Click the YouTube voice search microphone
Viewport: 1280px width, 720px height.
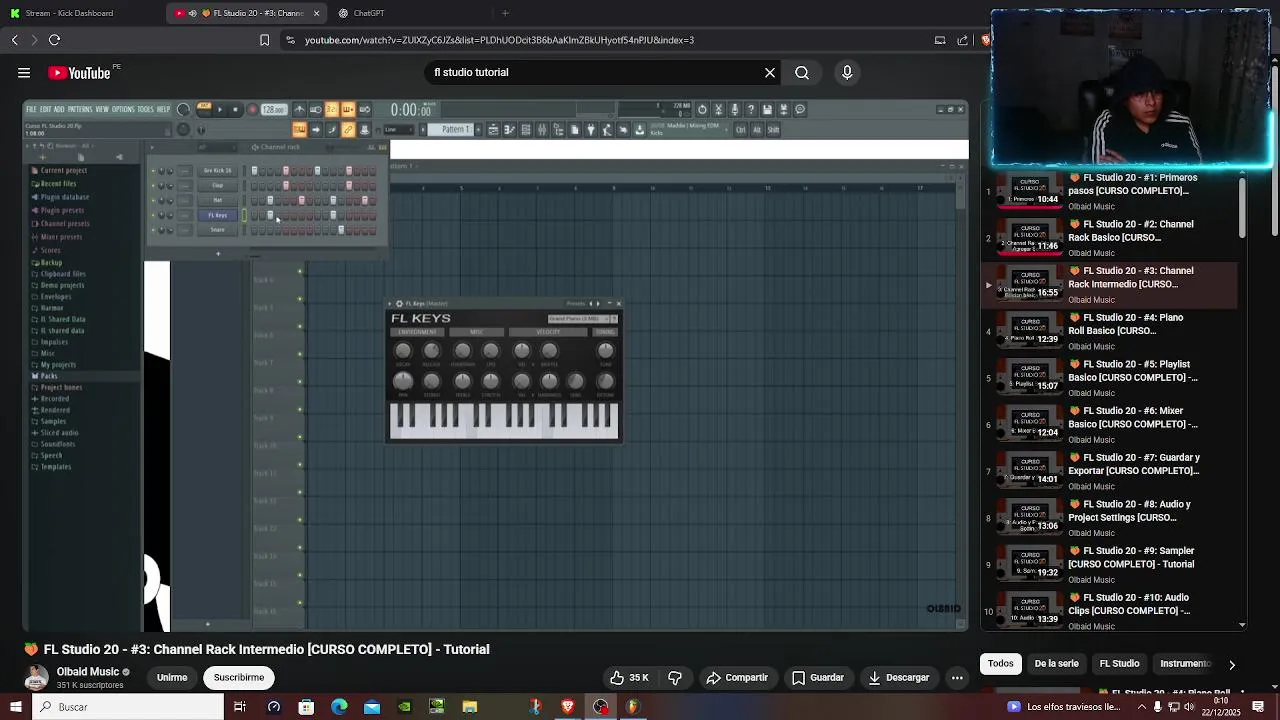(x=847, y=72)
